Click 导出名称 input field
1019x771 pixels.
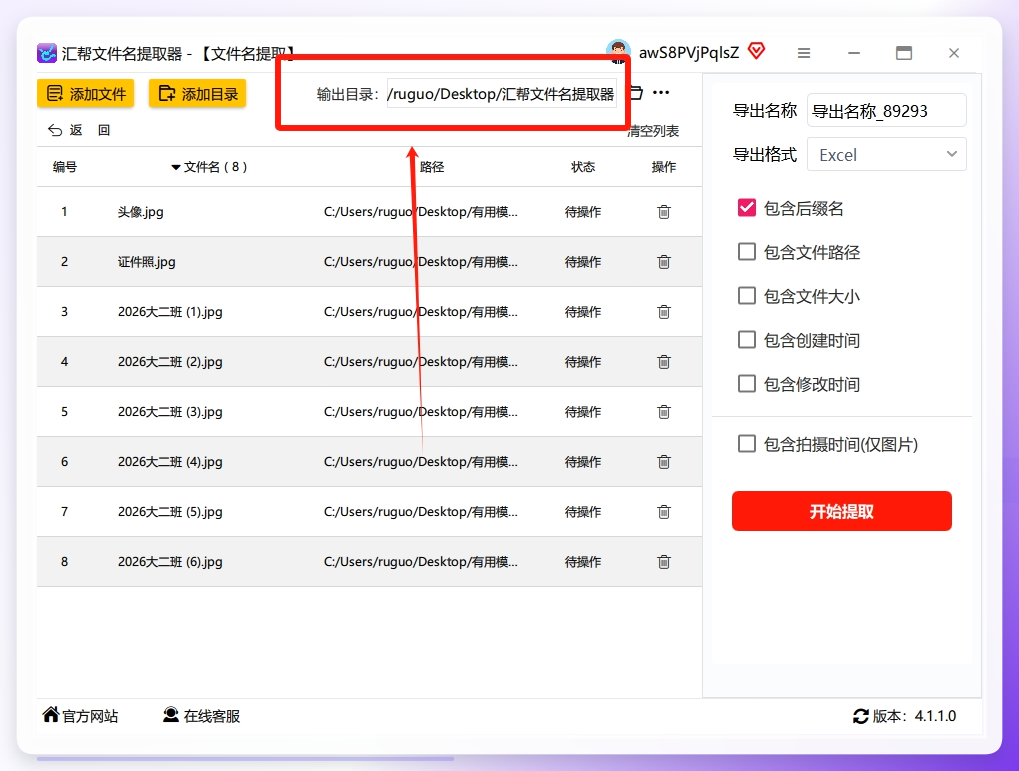coord(886,111)
